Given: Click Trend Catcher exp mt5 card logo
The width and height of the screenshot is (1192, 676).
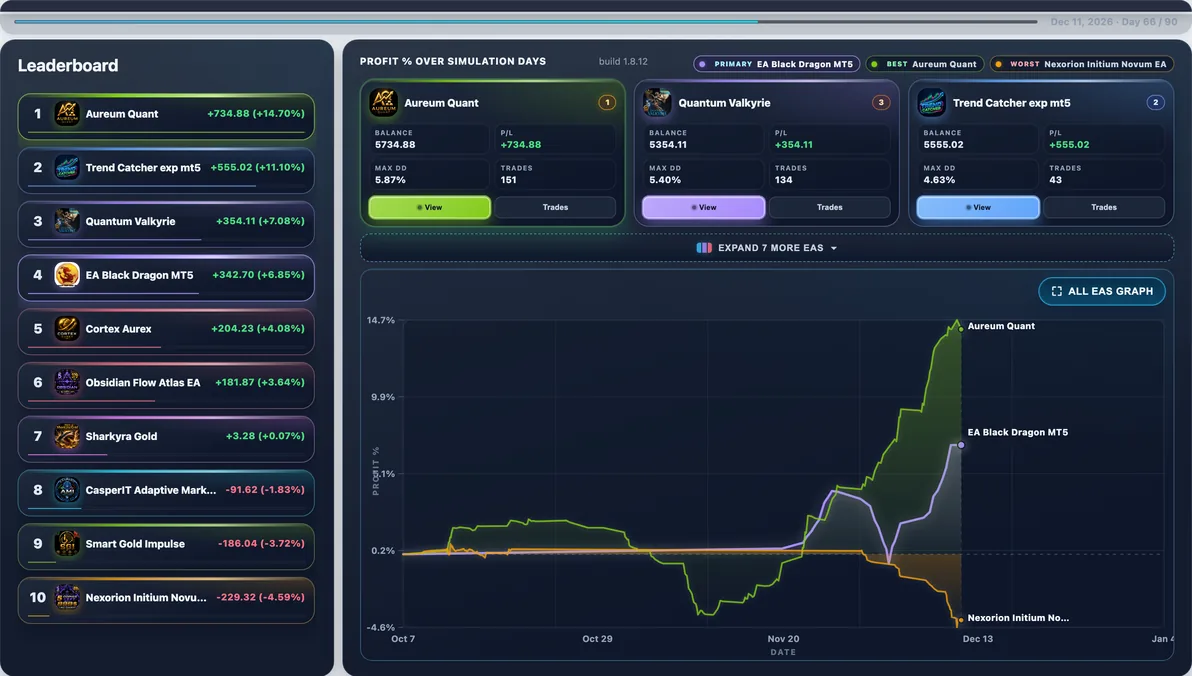Looking at the screenshot, I should coord(931,103).
